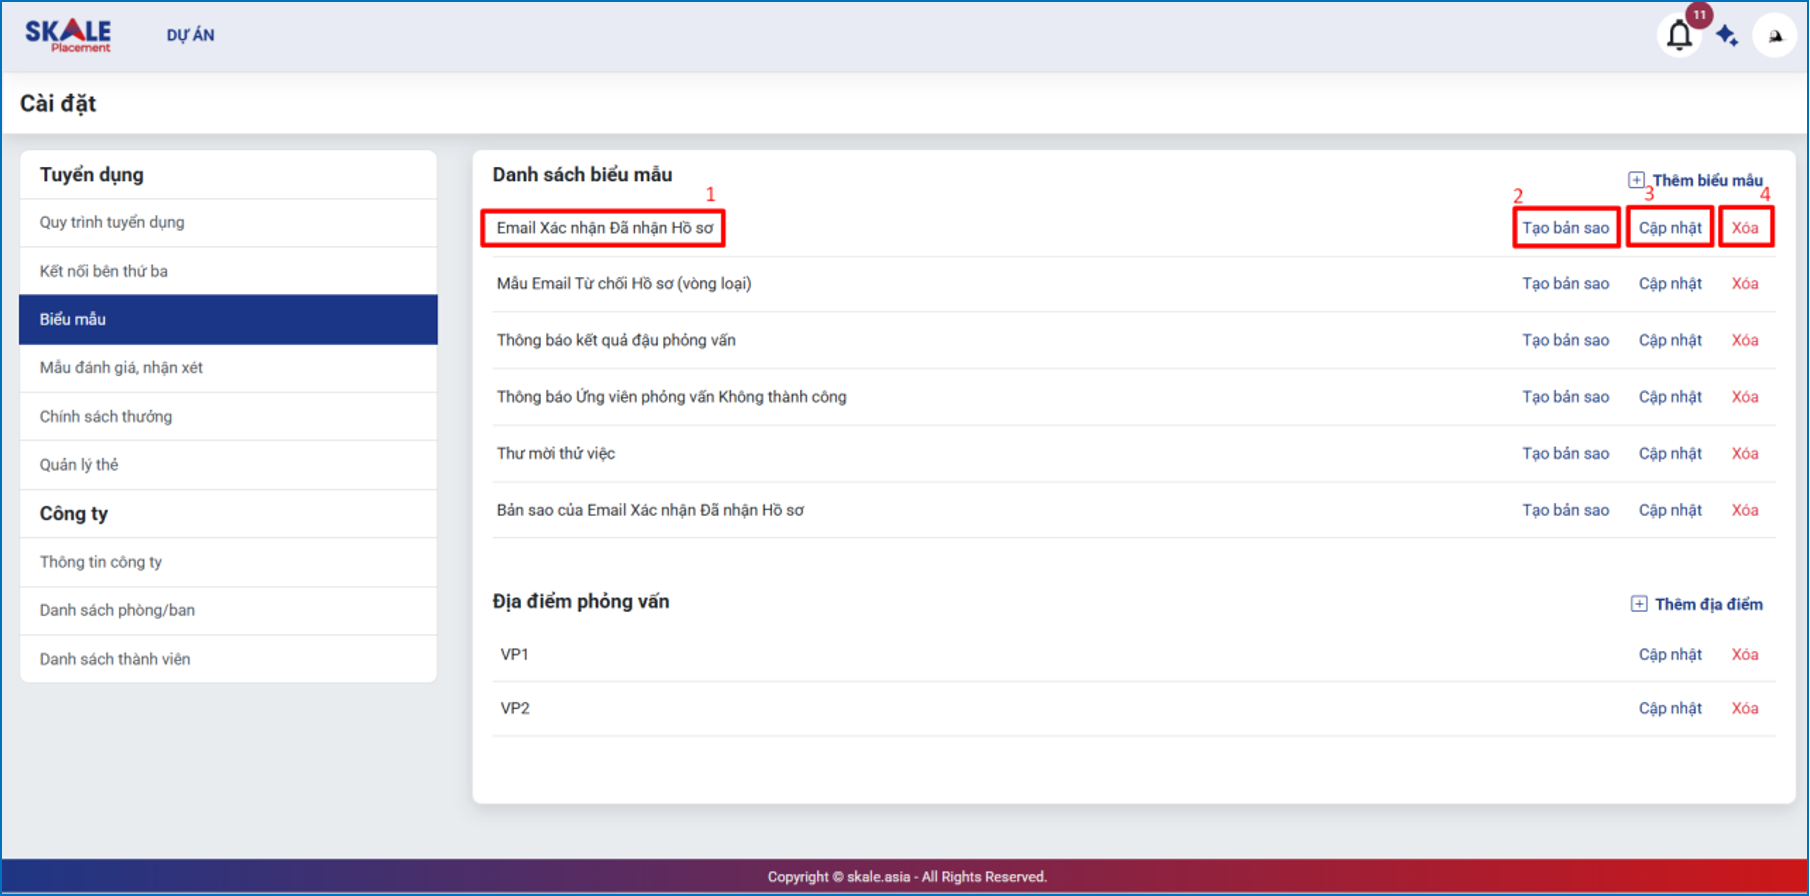Open Chính sách thưởng section
Screen dimensions: 1810x896
[106, 416]
